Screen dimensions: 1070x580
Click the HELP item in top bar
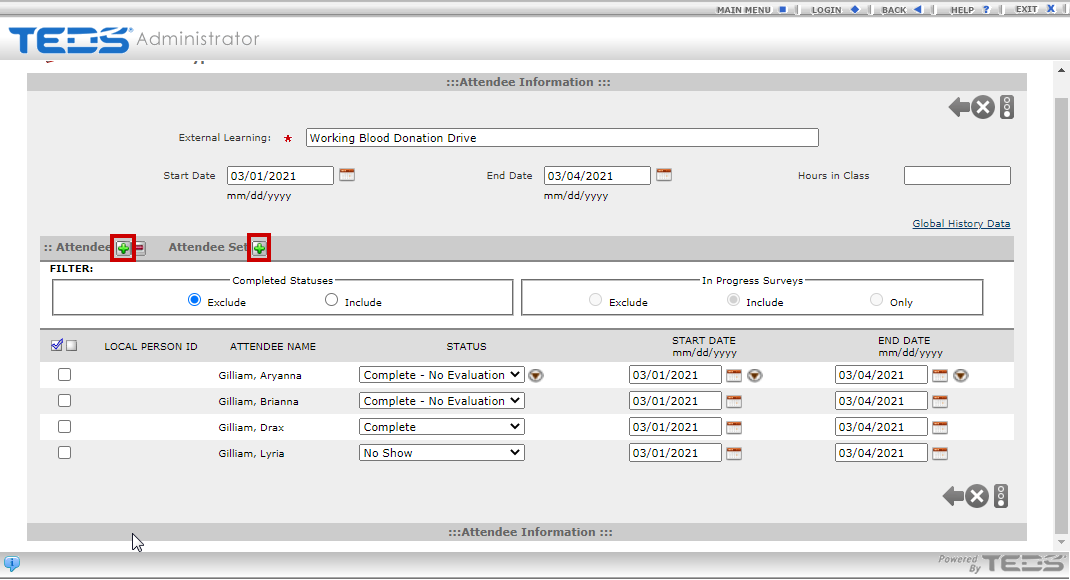coord(969,9)
